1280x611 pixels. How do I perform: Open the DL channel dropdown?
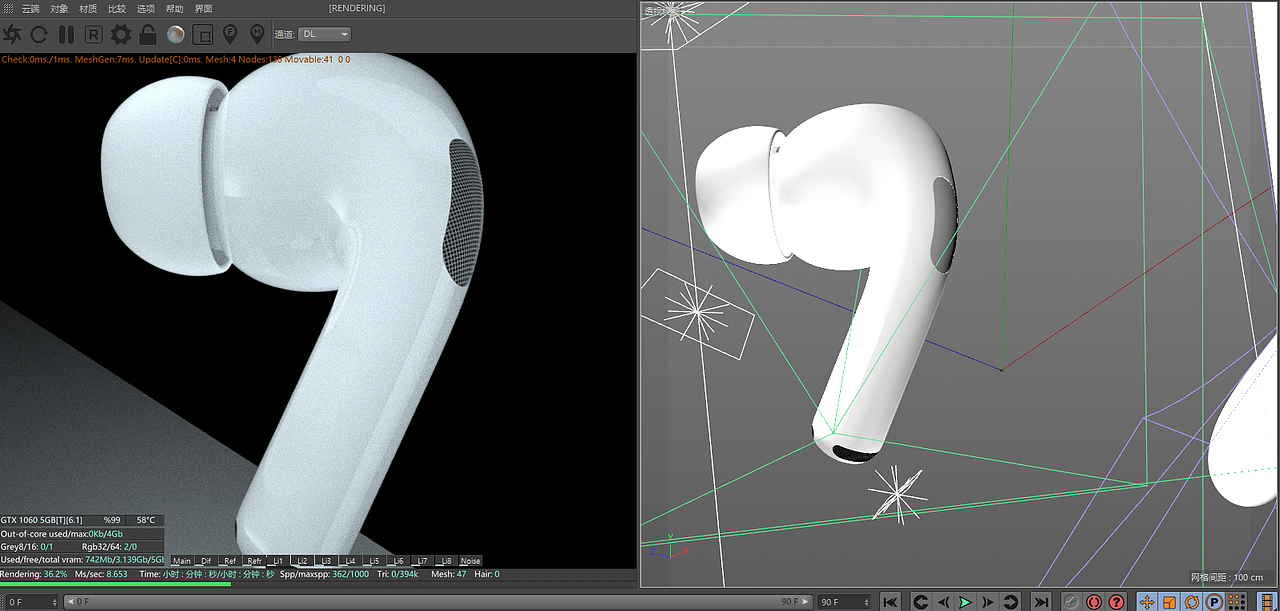point(325,34)
